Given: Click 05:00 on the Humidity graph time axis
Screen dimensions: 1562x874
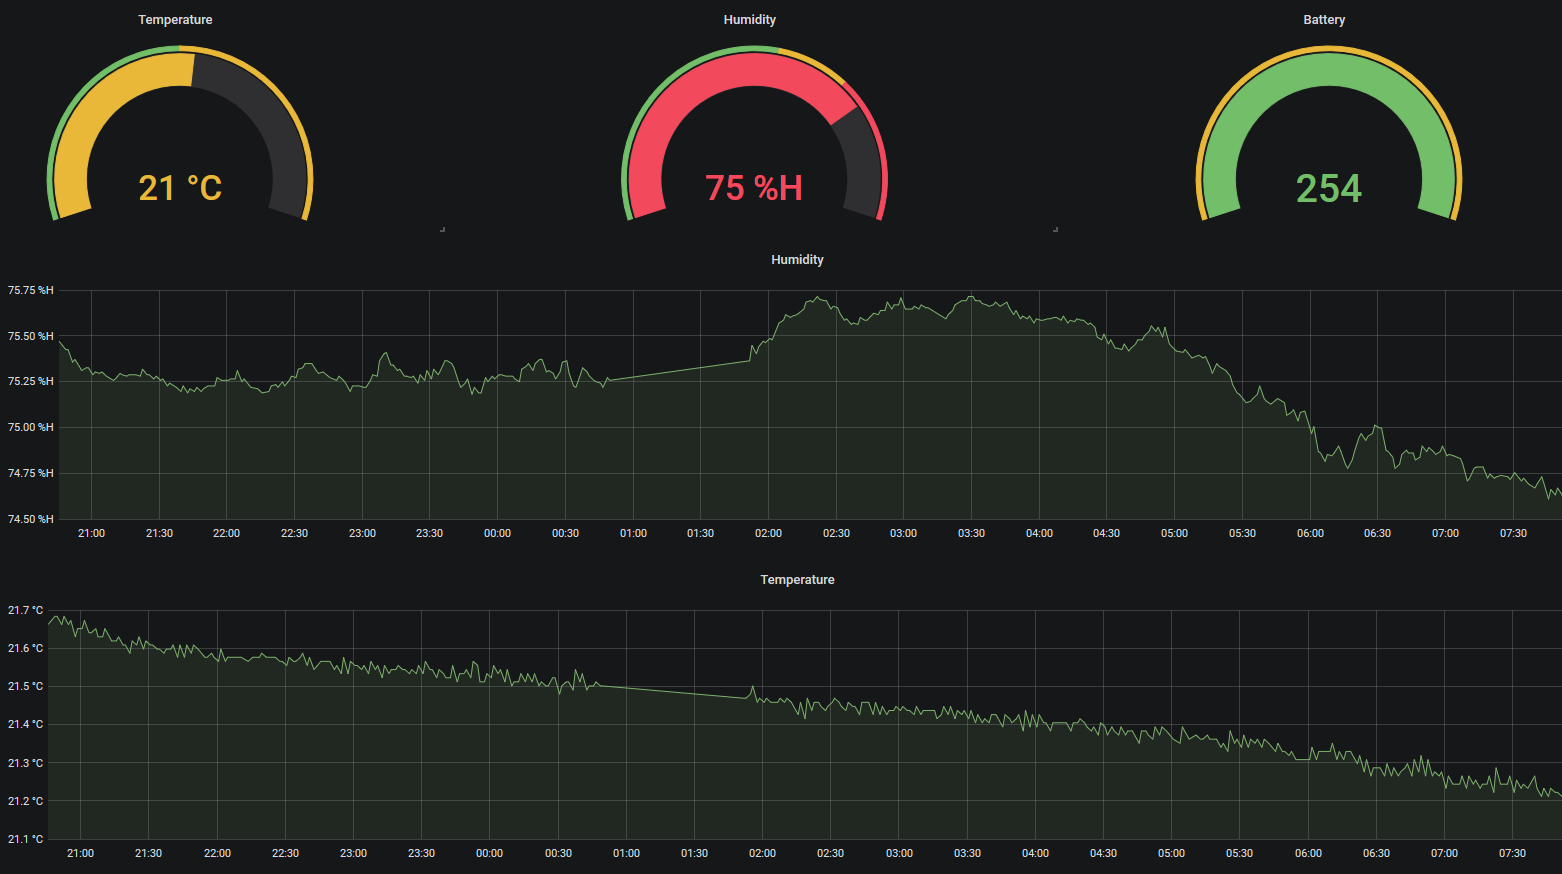Looking at the screenshot, I should click(1174, 533).
